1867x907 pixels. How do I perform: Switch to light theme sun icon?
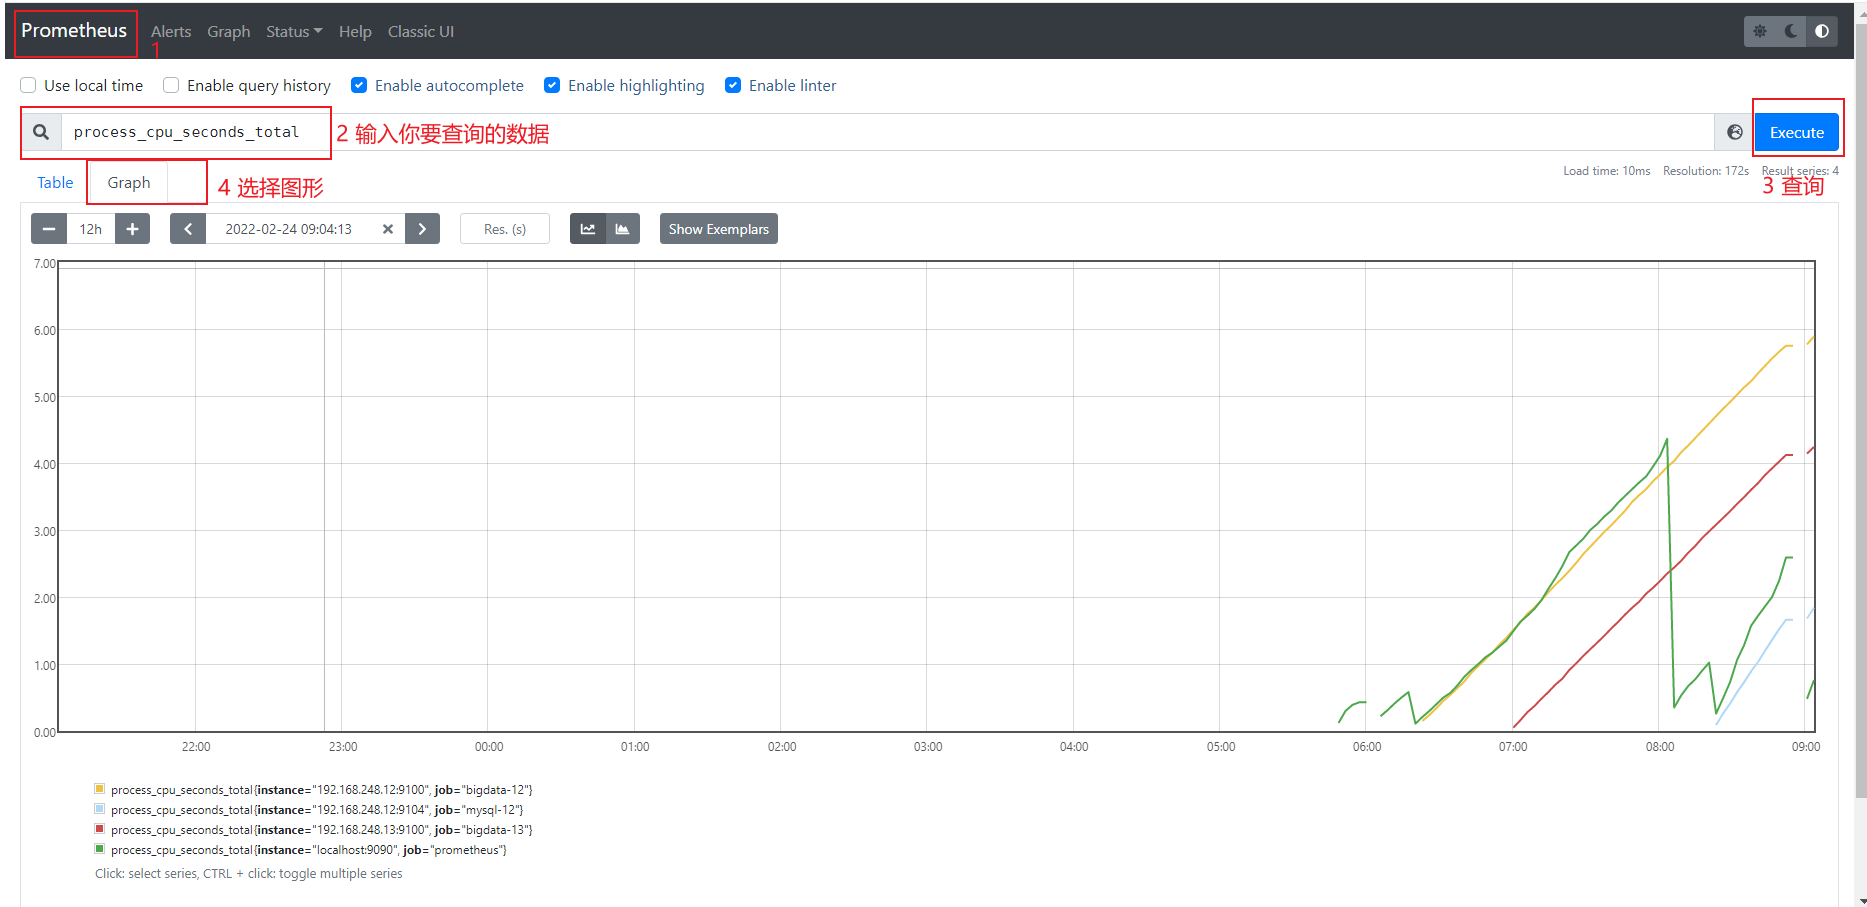coord(1760,31)
